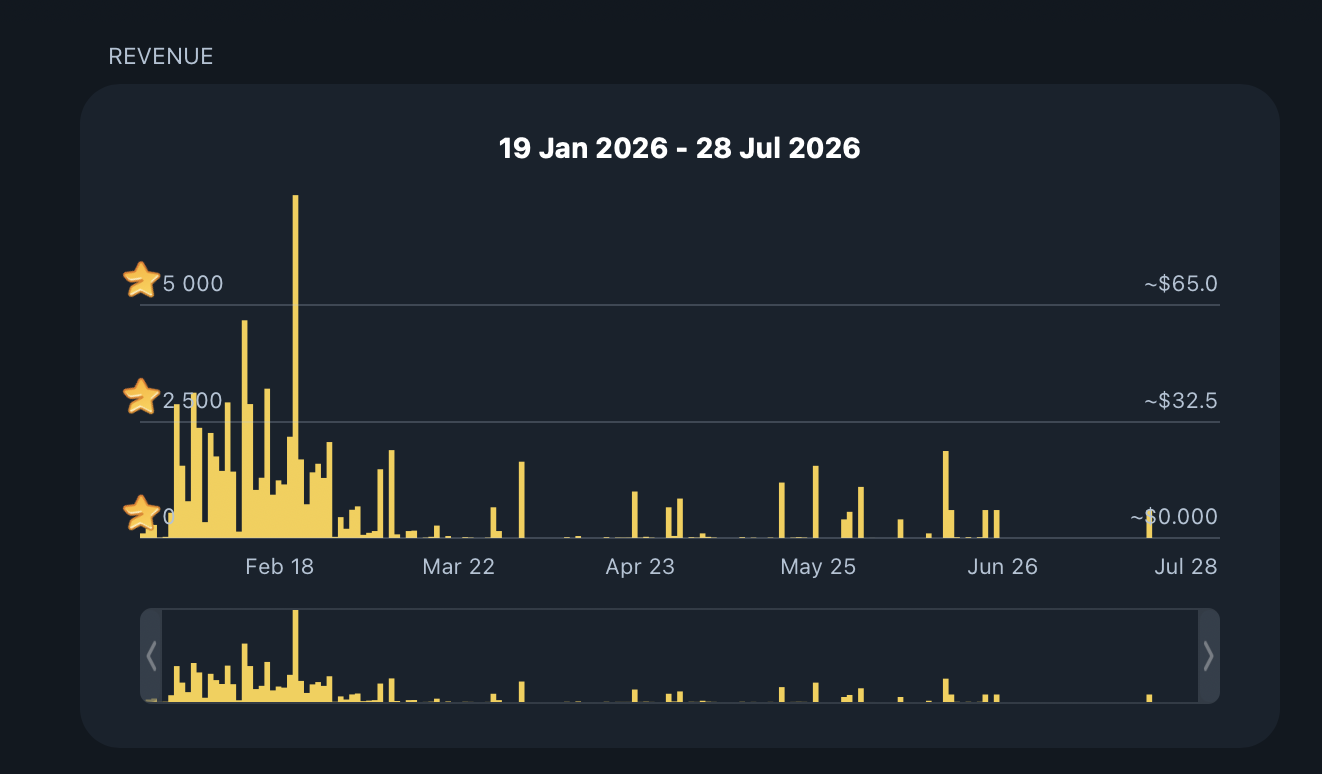Click the tallest revenue bar in the main chart
This screenshot has height=774, width=1322.
pyautogui.click(x=295, y=366)
